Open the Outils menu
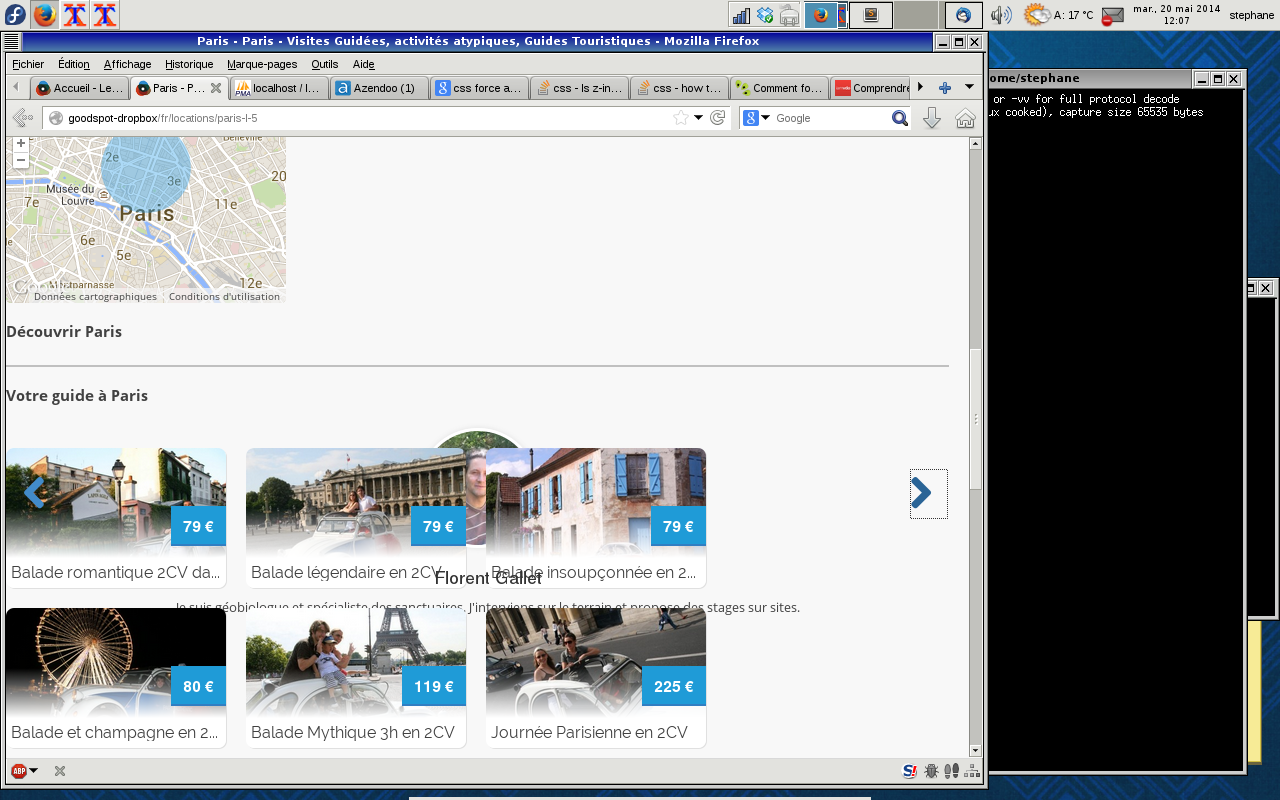Viewport: 1280px width, 800px height. tap(325, 64)
